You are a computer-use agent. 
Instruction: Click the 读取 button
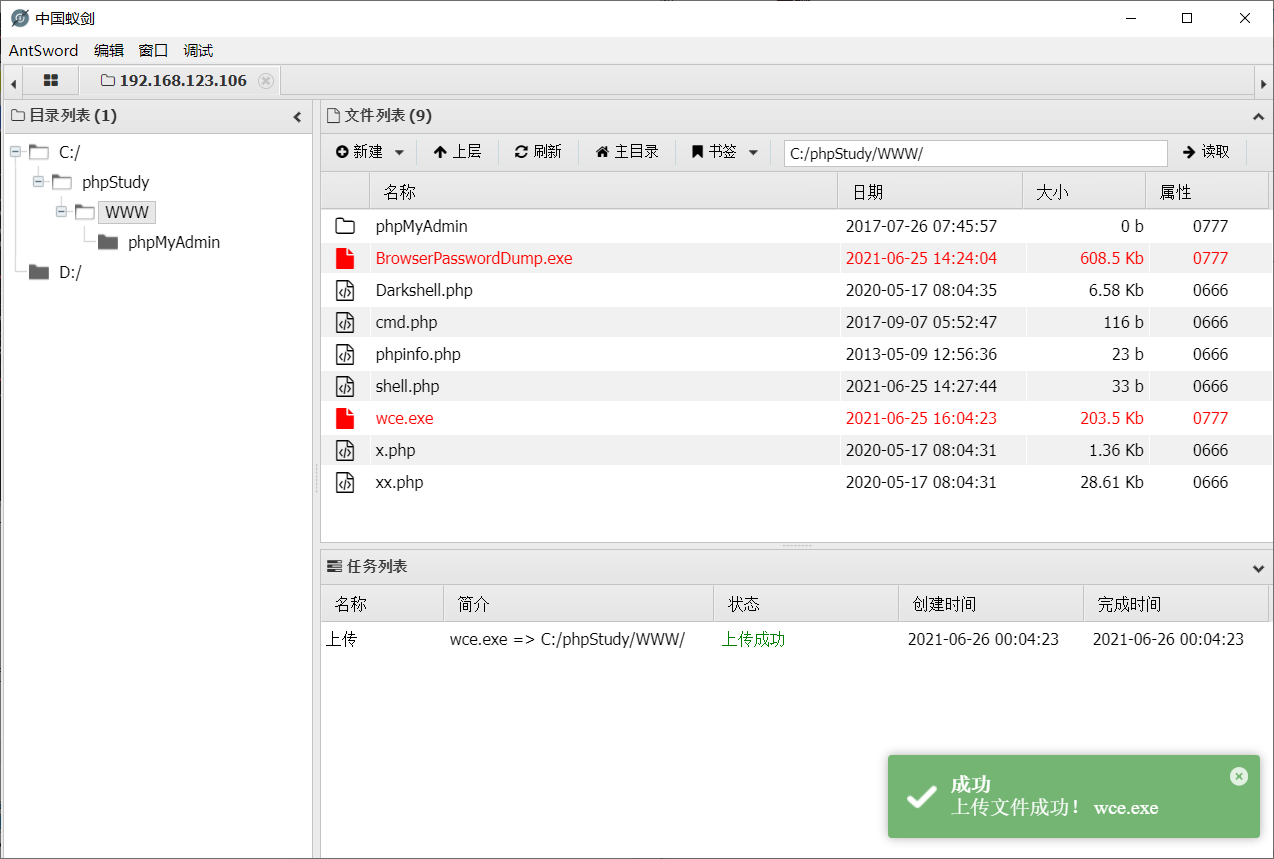click(x=1207, y=152)
